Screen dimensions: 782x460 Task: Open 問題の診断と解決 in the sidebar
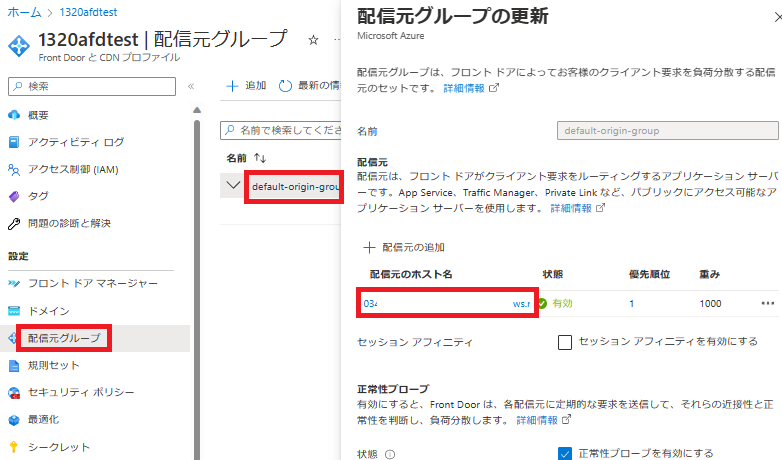coord(69,223)
